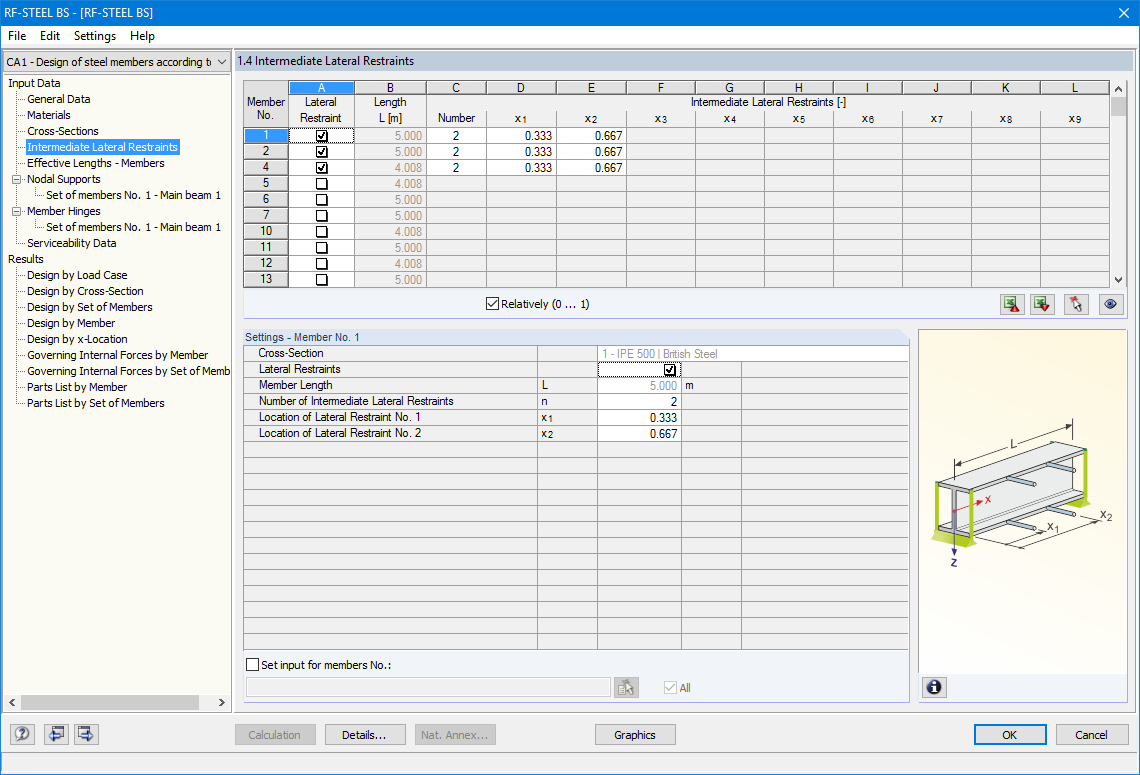This screenshot has height=775, width=1140.
Task: Click navigator horizontal scrollbar right arrow
Action: (222, 702)
